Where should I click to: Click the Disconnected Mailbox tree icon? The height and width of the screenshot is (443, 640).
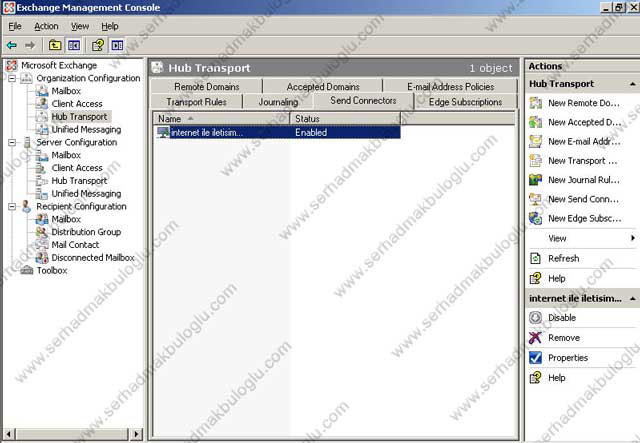point(42,258)
